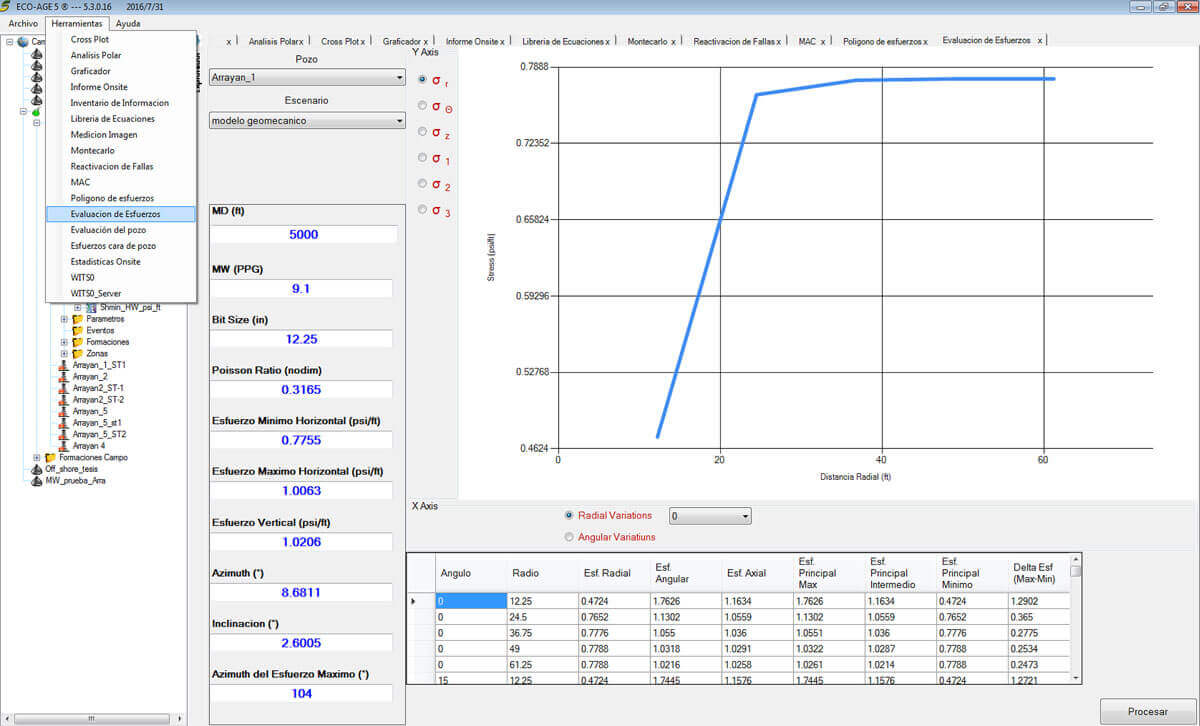Click the Procesar button
The image size is (1200, 726).
point(1147,711)
